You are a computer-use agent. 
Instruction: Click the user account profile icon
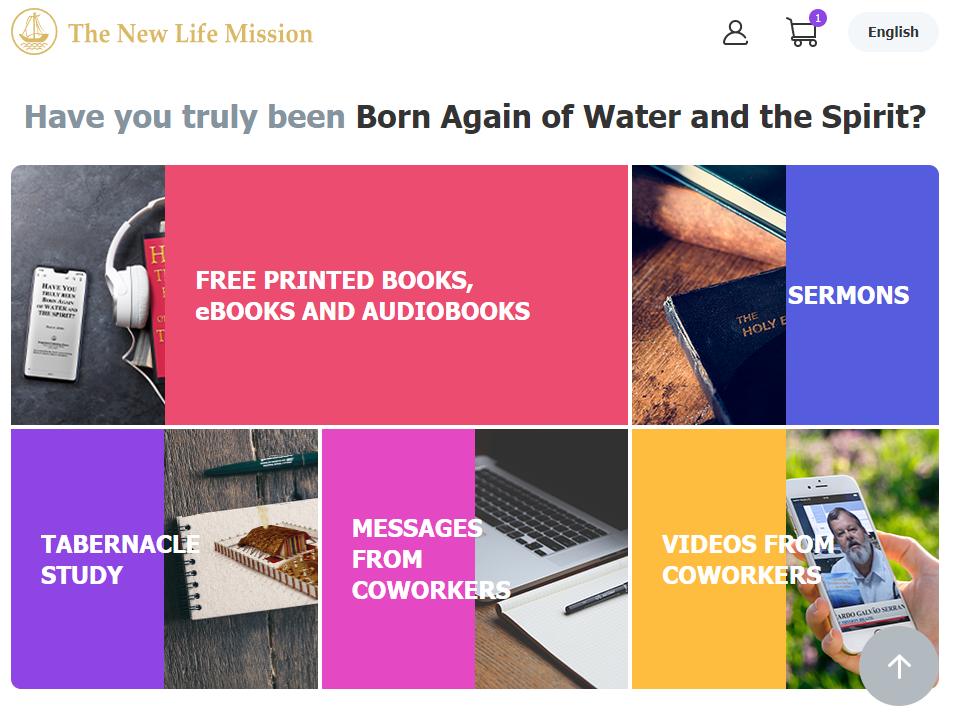pos(735,33)
